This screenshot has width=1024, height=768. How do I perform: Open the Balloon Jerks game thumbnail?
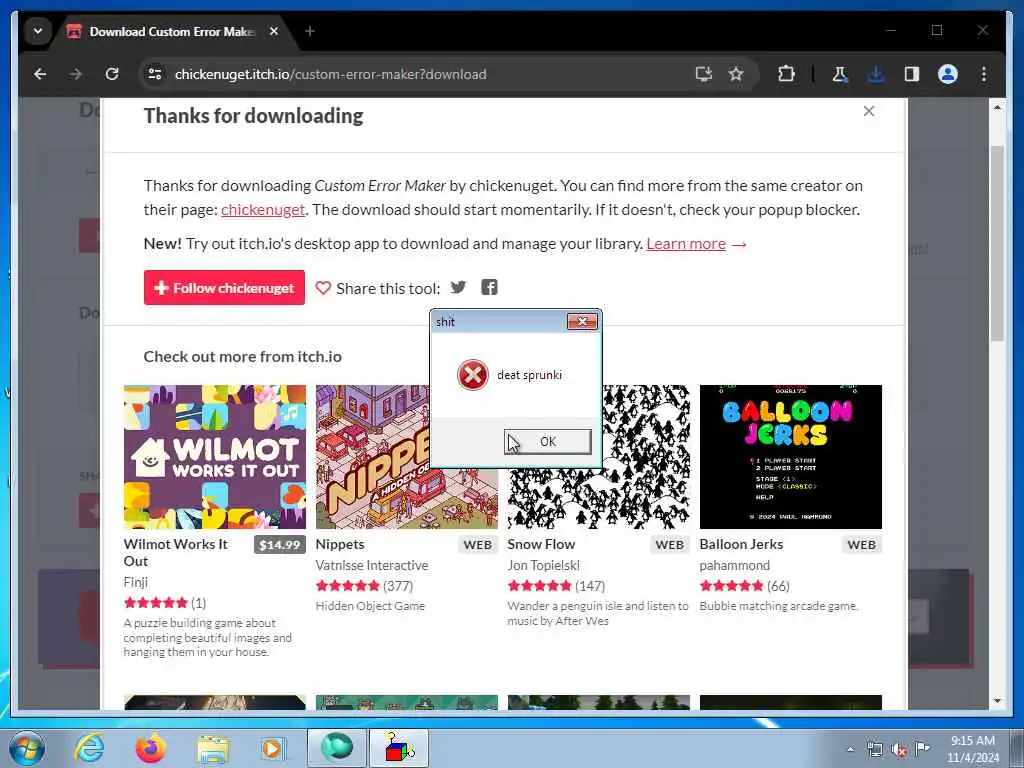click(790, 456)
